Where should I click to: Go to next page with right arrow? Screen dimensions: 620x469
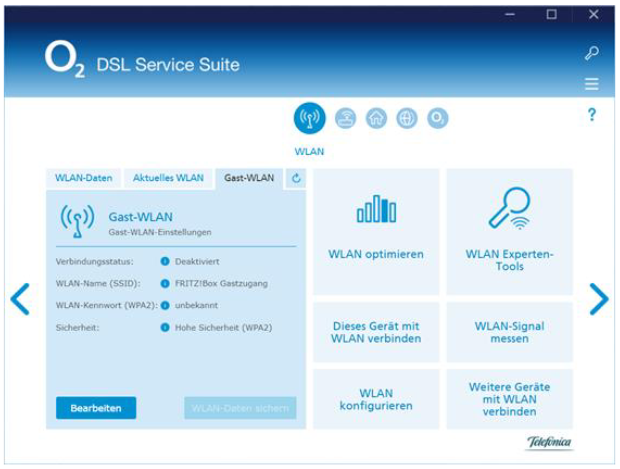[599, 299]
